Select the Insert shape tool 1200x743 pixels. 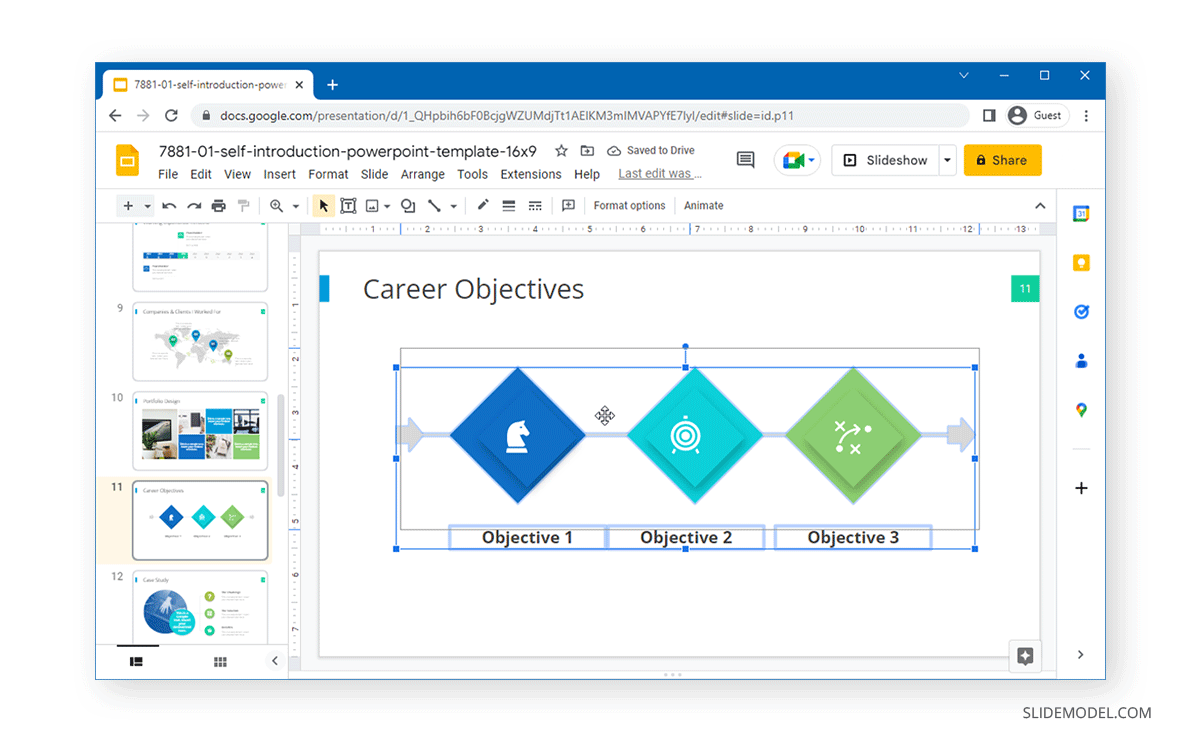[x=407, y=205]
